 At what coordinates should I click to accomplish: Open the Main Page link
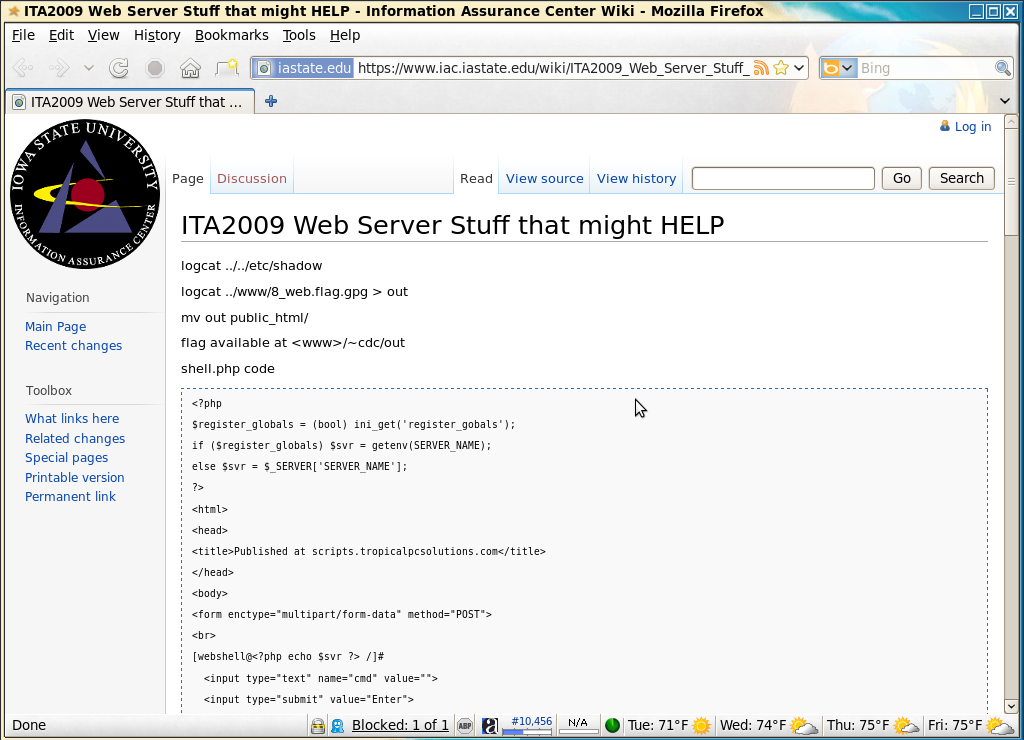coord(56,327)
